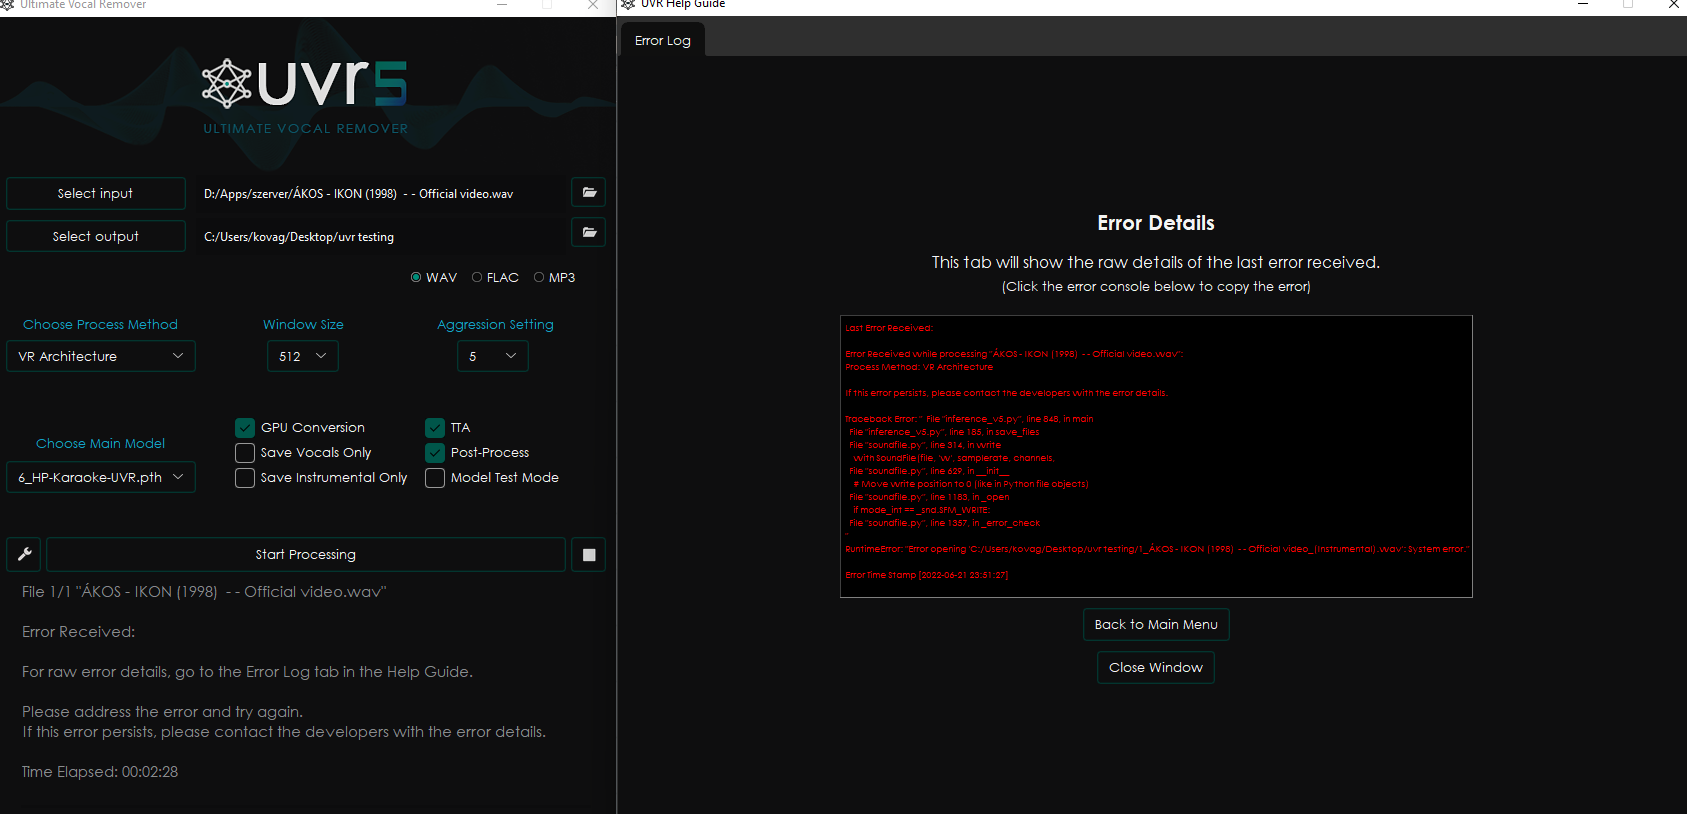Click Time Elapsed: 00:02:28 text
1687x814 pixels.
100,772
